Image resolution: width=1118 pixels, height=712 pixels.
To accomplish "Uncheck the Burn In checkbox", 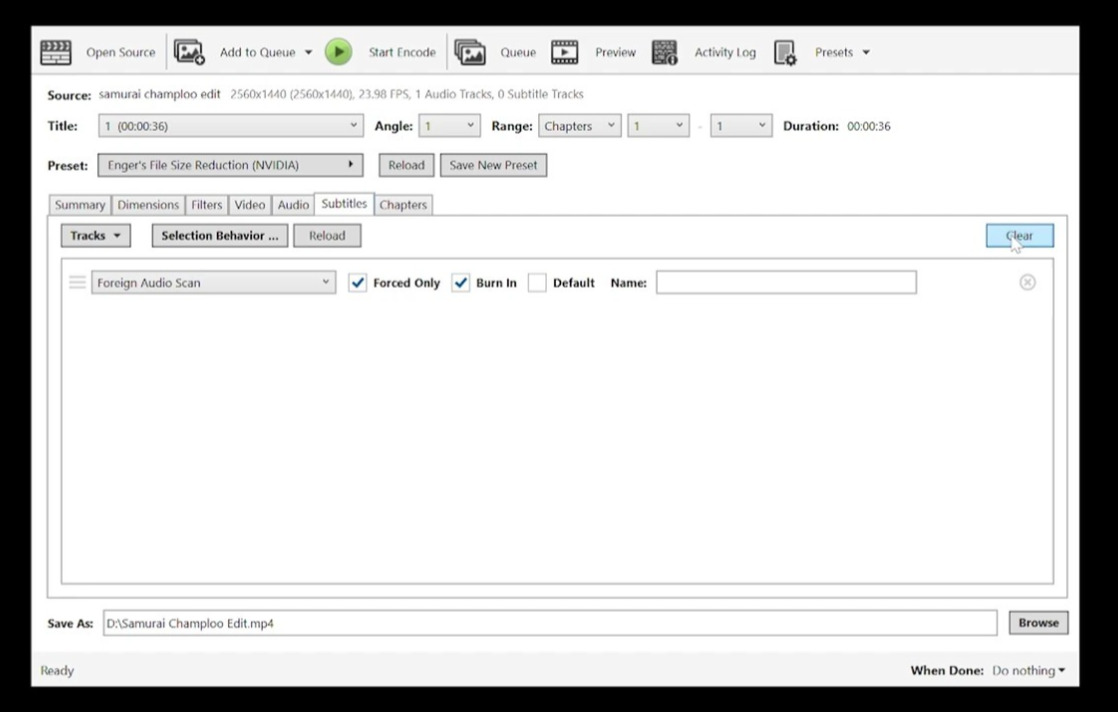I will coord(461,283).
